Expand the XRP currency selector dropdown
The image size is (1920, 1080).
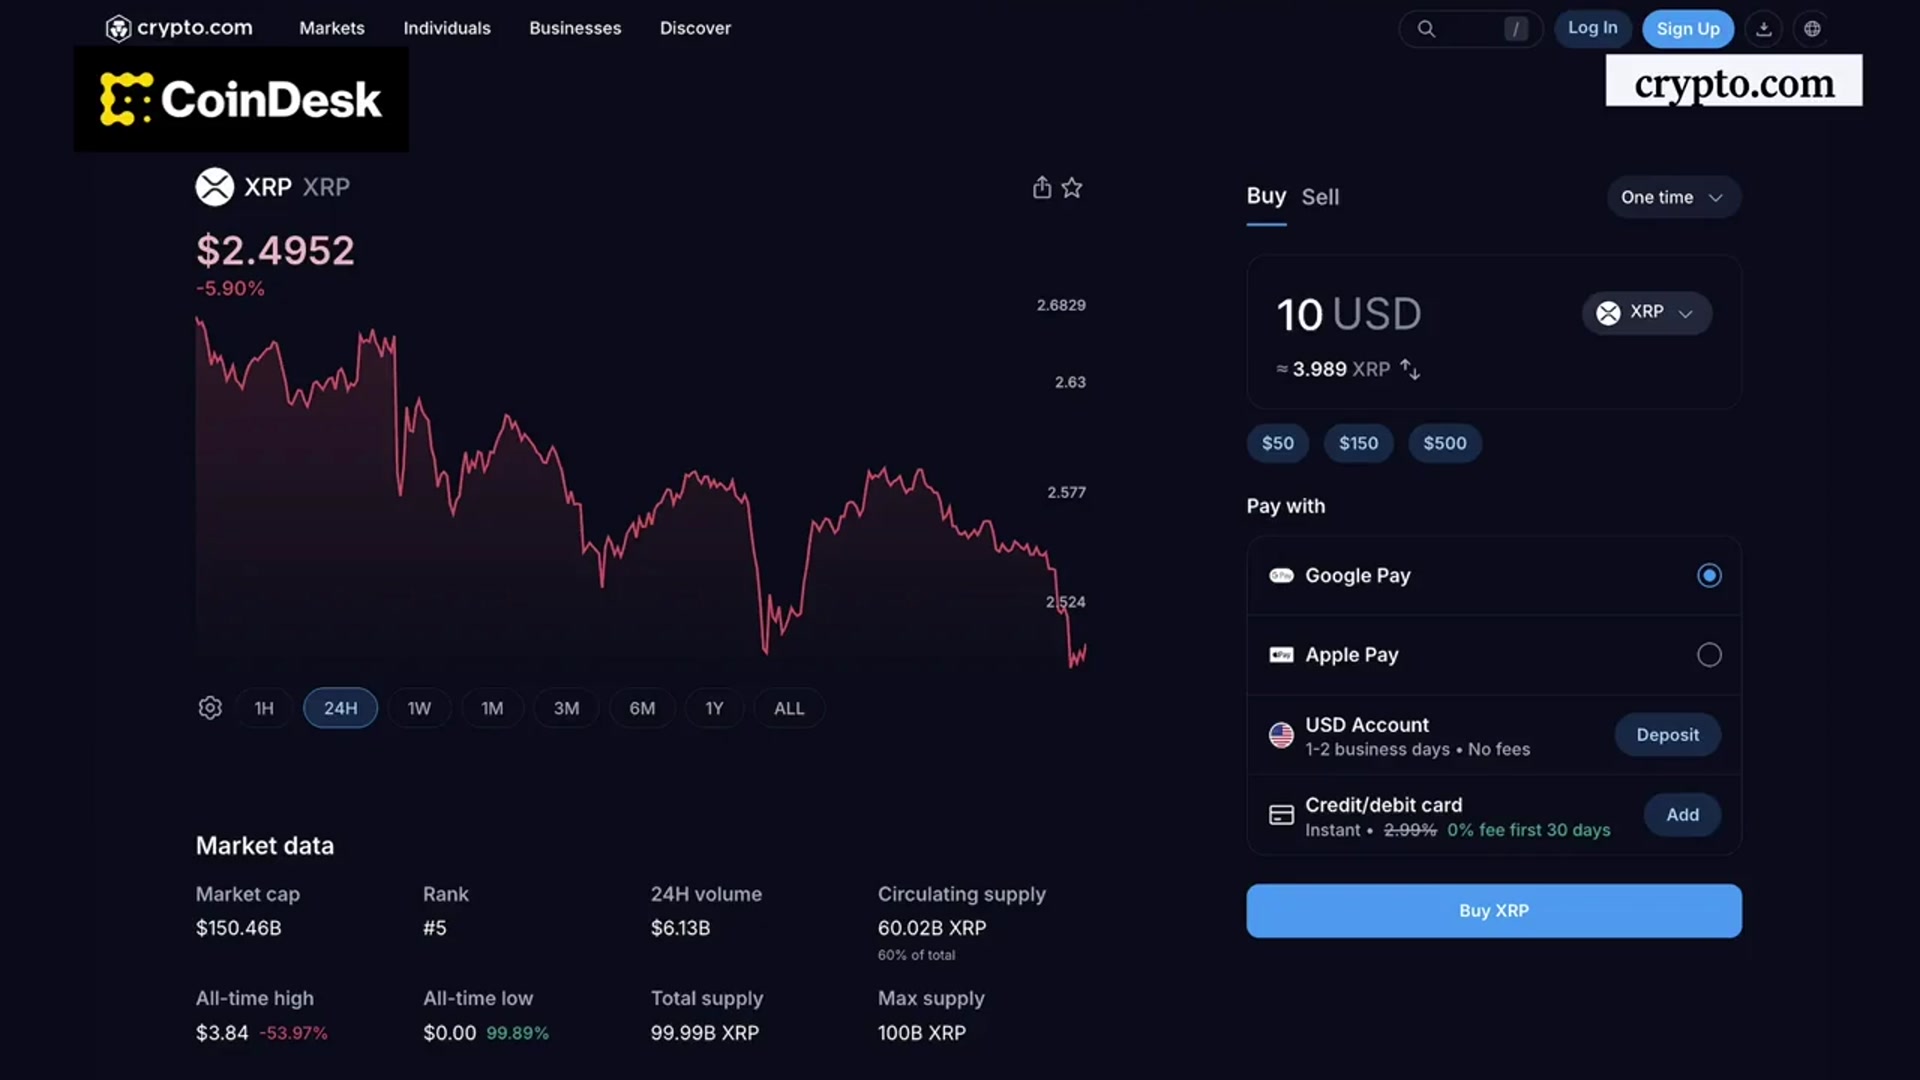point(1646,313)
